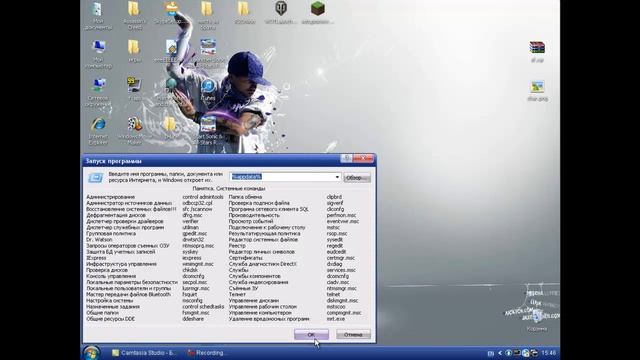Open the Мои документы desktop icon

(x=98, y=16)
